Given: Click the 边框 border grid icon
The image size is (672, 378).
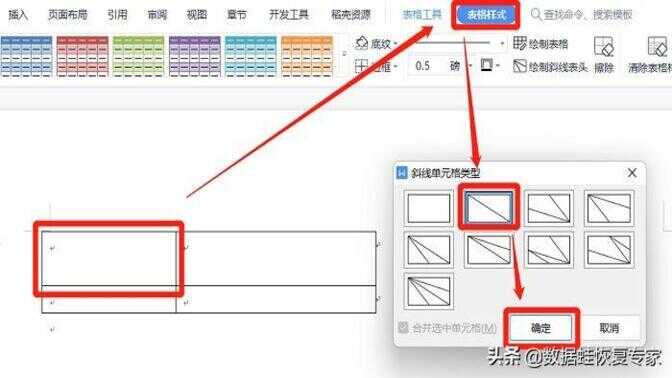Looking at the screenshot, I should pyautogui.click(x=361, y=66).
